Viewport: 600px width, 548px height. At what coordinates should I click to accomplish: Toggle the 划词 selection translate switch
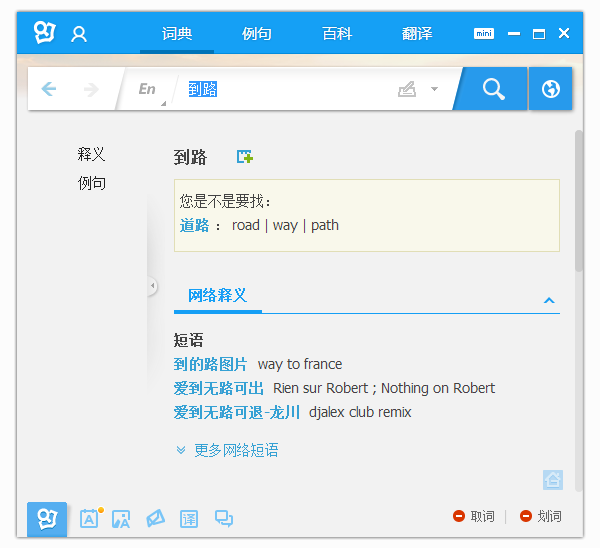541,516
